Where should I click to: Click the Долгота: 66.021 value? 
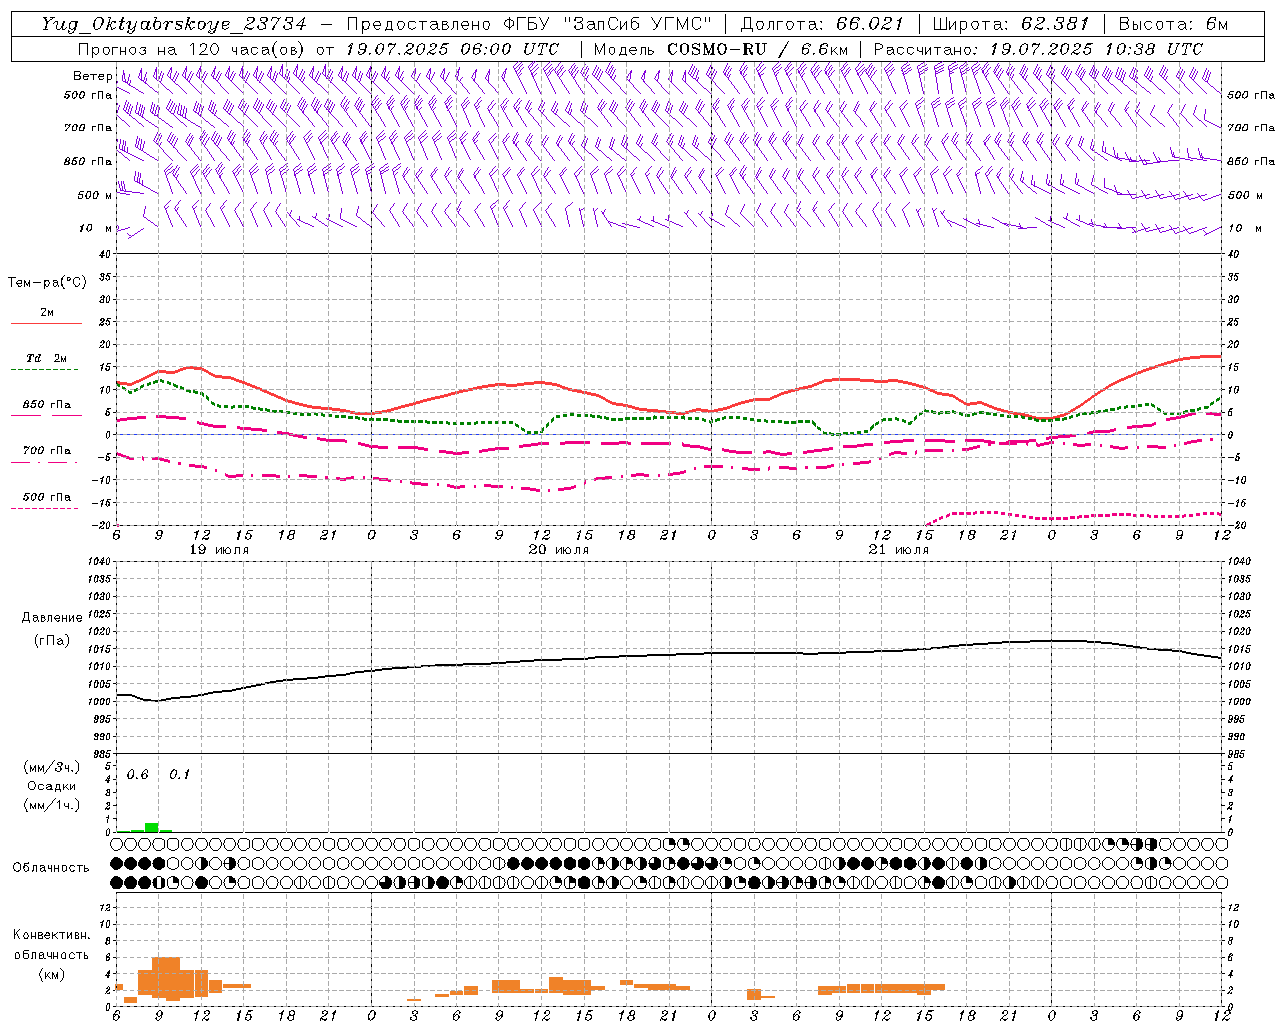coord(822,24)
